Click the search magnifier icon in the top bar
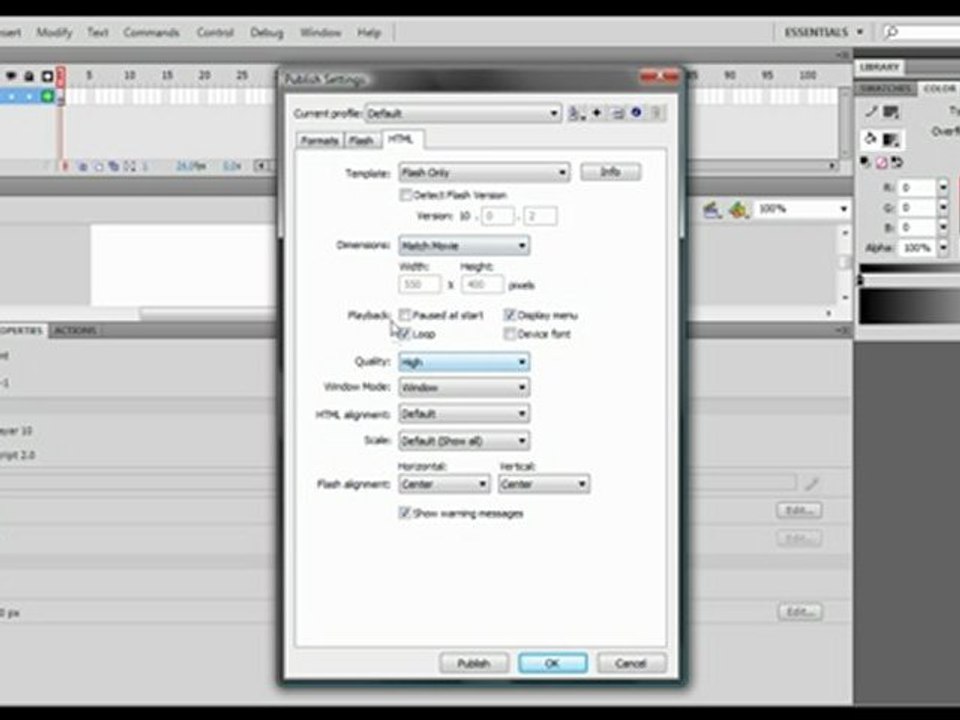This screenshot has width=960, height=720. tap(891, 32)
